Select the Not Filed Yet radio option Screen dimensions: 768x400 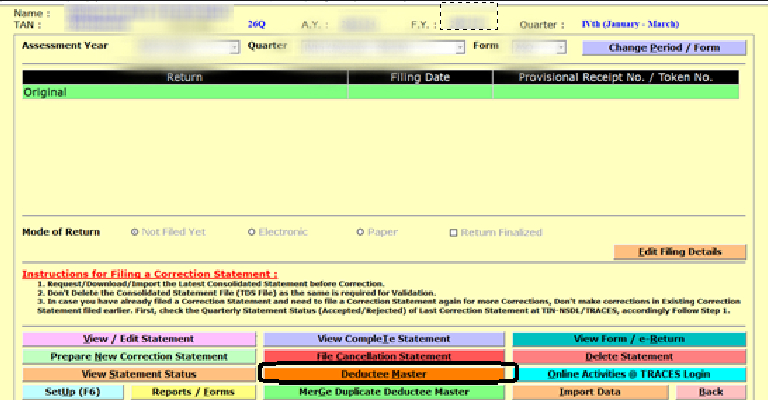click(x=135, y=232)
